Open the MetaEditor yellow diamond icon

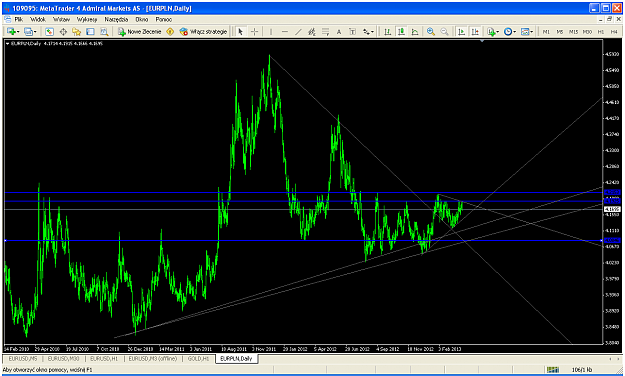[x=170, y=31]
